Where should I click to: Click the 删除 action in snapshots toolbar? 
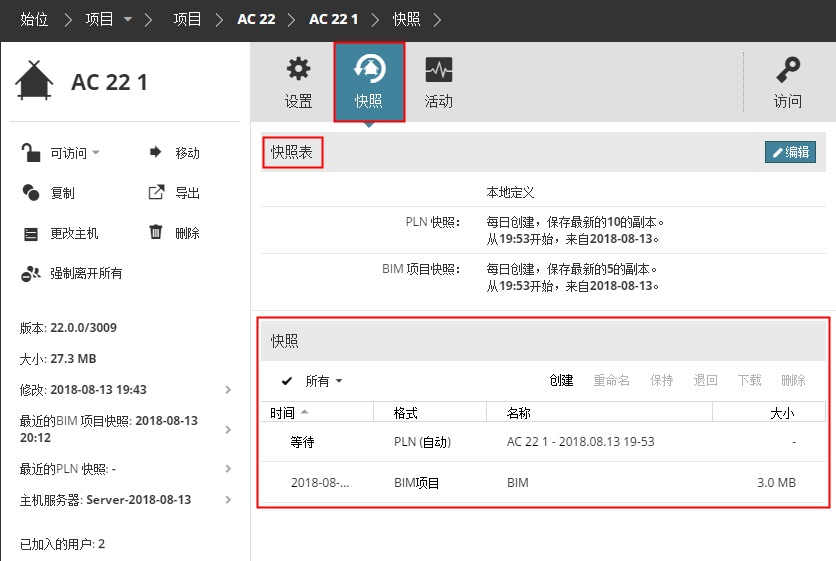(793, 380)
